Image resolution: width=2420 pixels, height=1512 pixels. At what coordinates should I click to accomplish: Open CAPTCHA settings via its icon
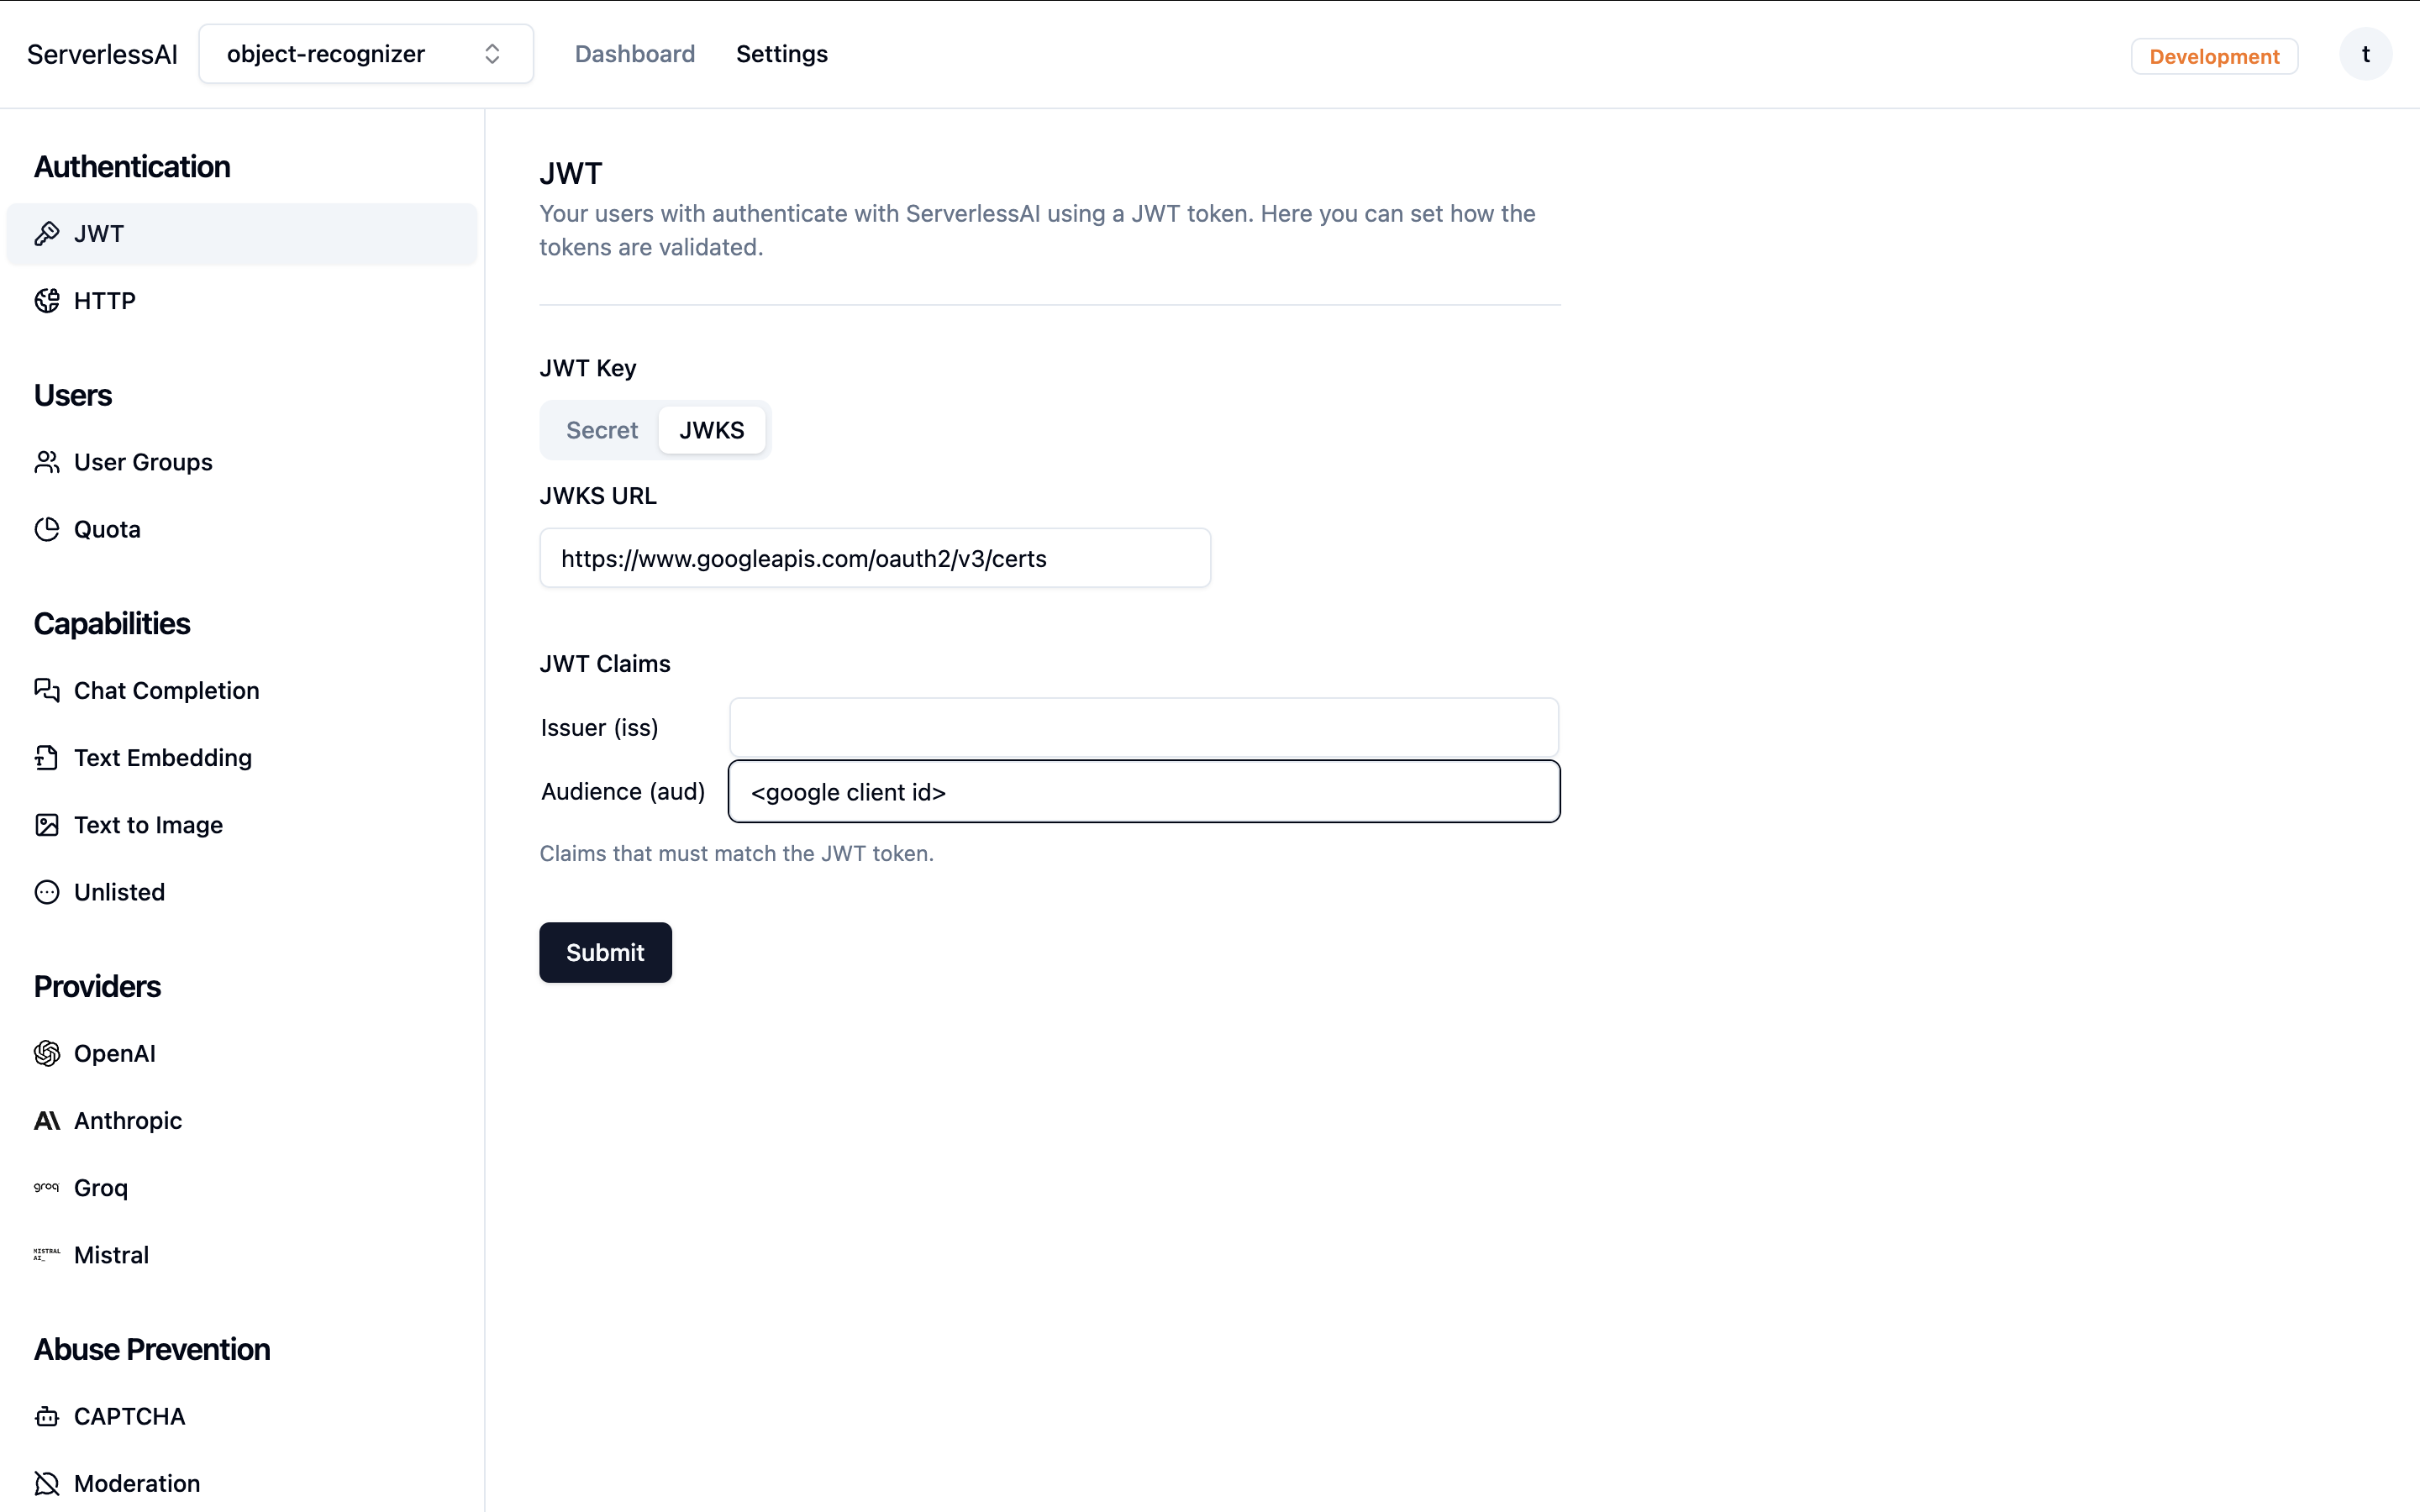pos(46,1416)
